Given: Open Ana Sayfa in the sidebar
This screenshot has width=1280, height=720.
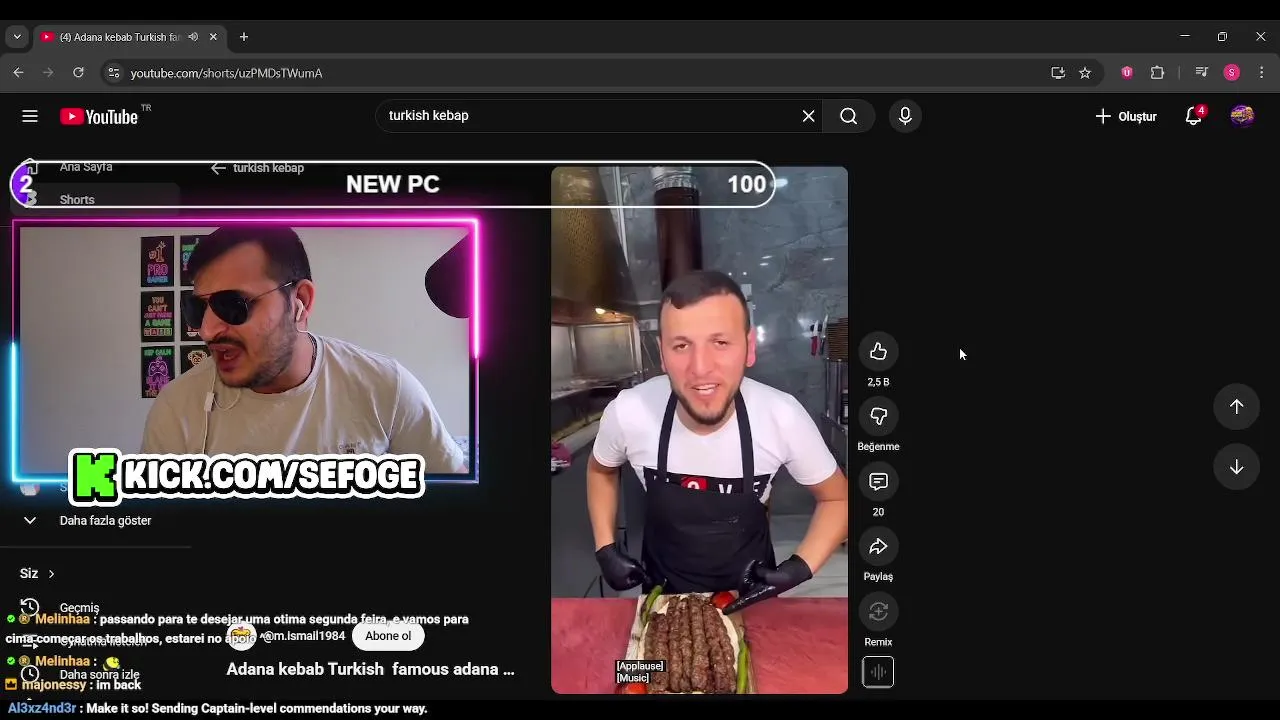Looking at the screenshot, I should pos(86,167).
